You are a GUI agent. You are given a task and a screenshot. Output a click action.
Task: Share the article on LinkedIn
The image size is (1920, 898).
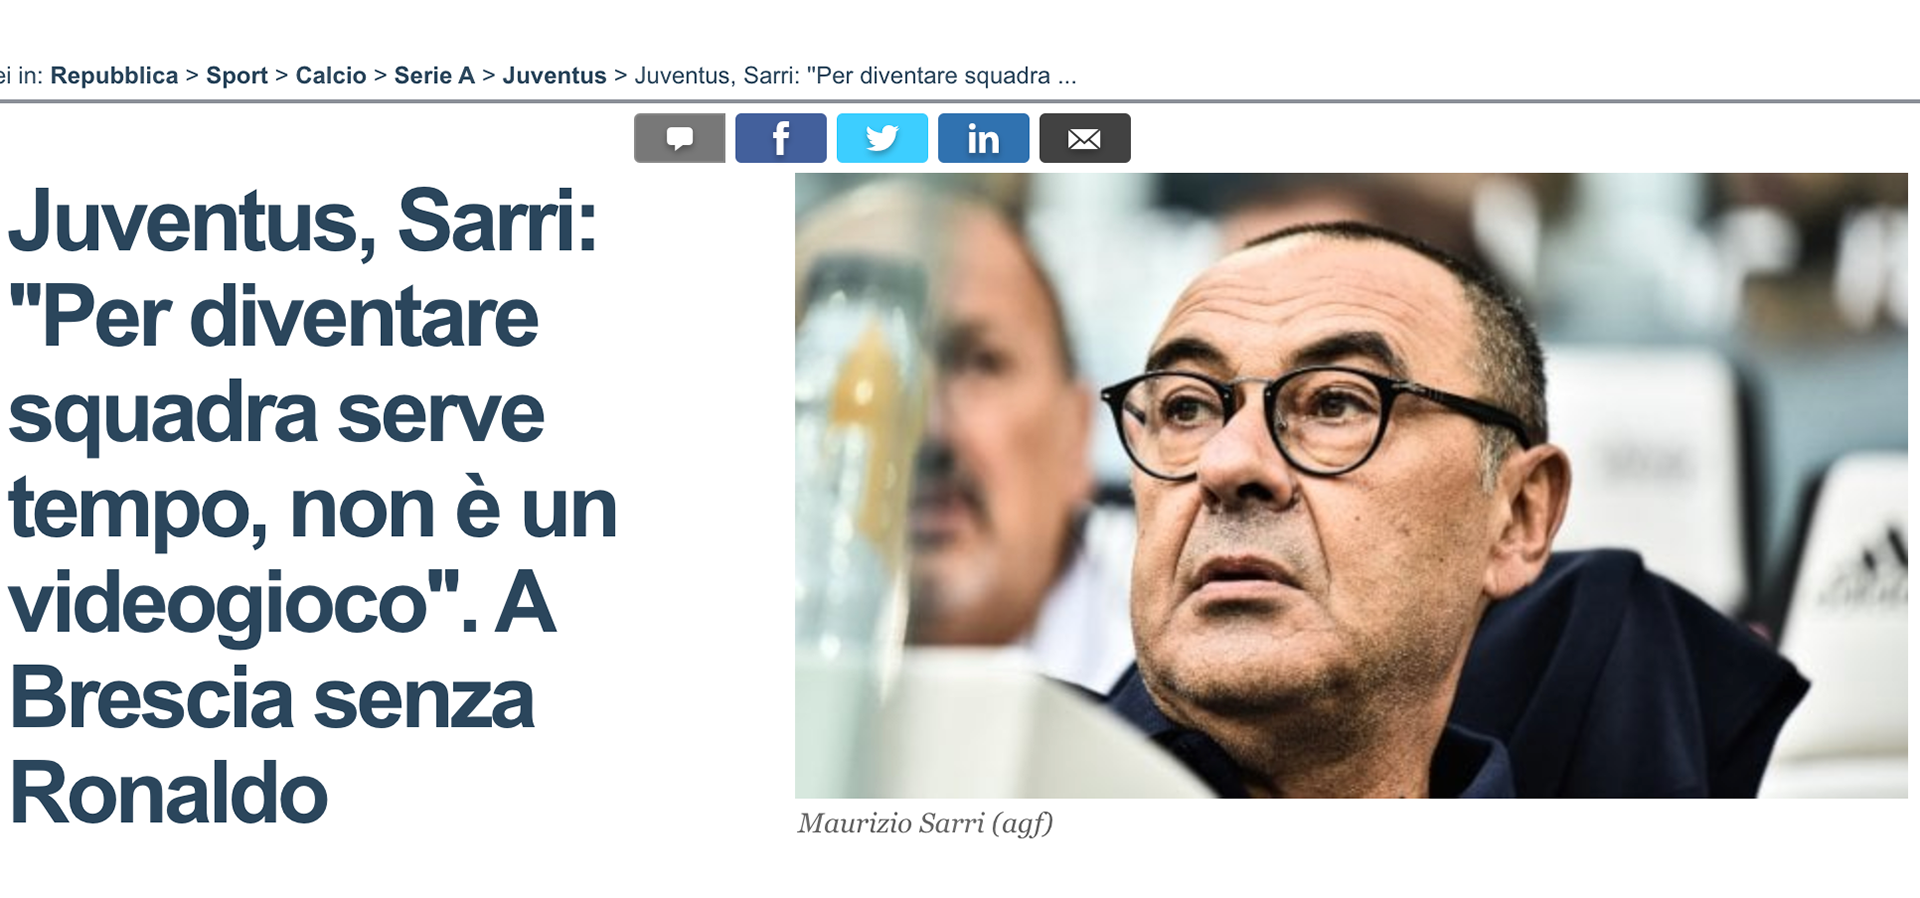[x=983, y=138]
